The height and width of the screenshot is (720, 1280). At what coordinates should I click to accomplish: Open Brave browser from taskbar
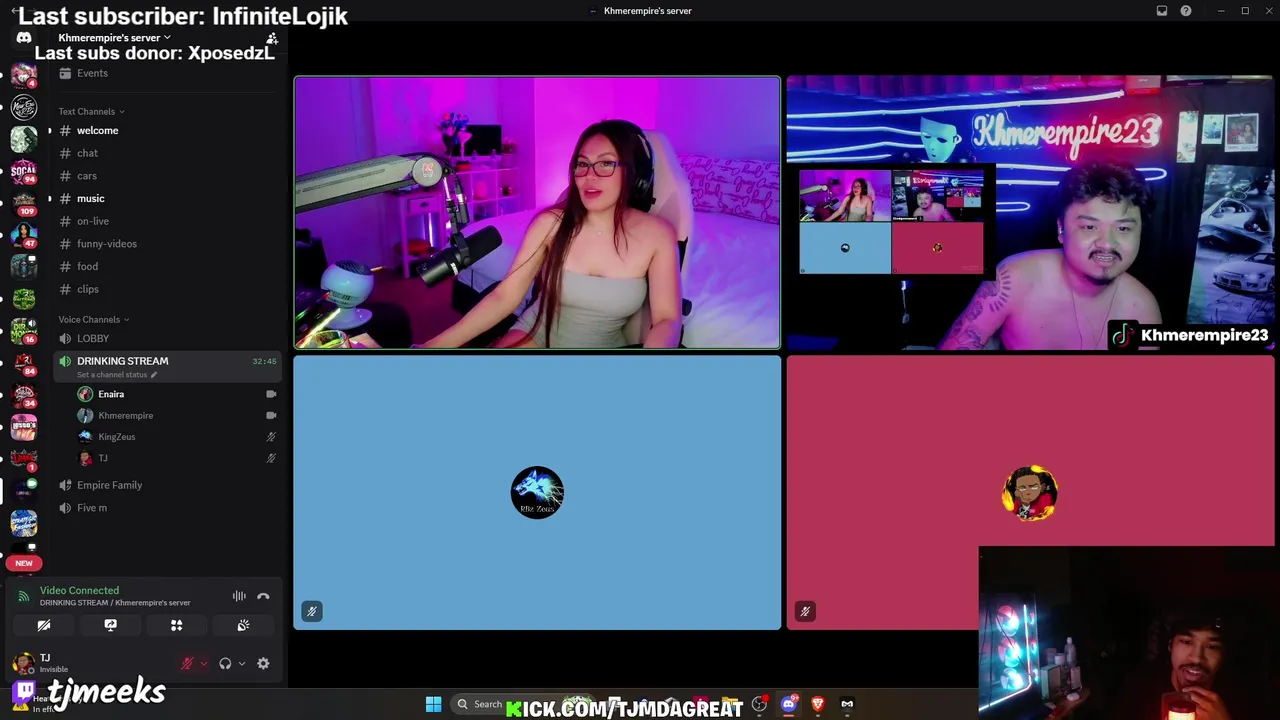817,704
